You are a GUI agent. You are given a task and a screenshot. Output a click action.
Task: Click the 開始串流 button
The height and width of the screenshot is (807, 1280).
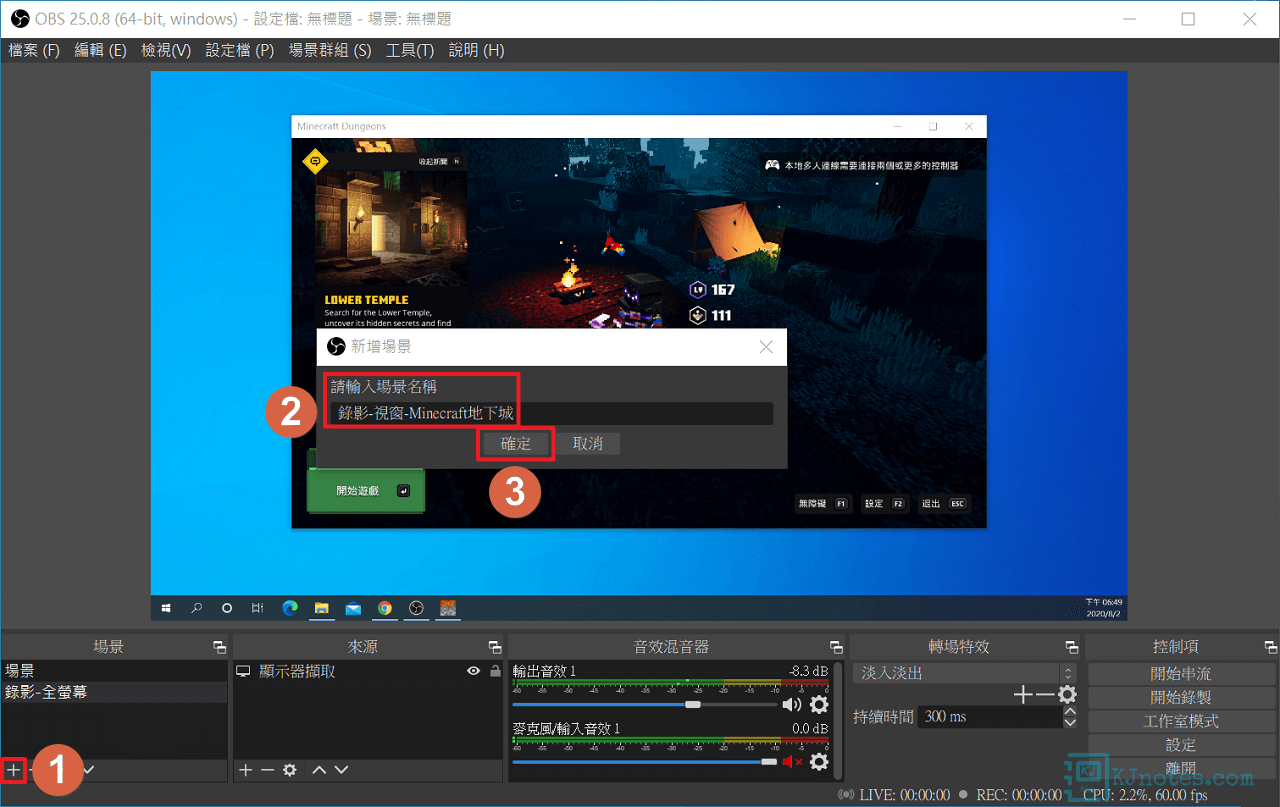[1180, 673]
